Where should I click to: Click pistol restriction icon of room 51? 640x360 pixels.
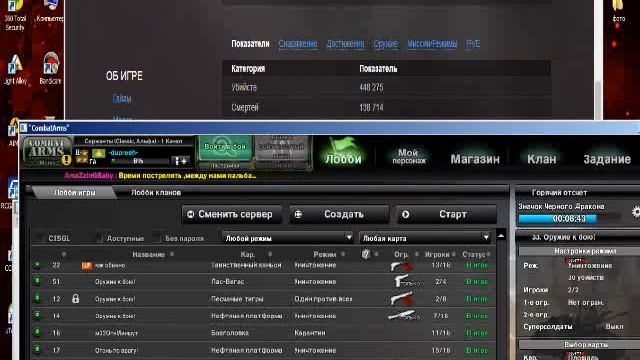pos(407,281)
